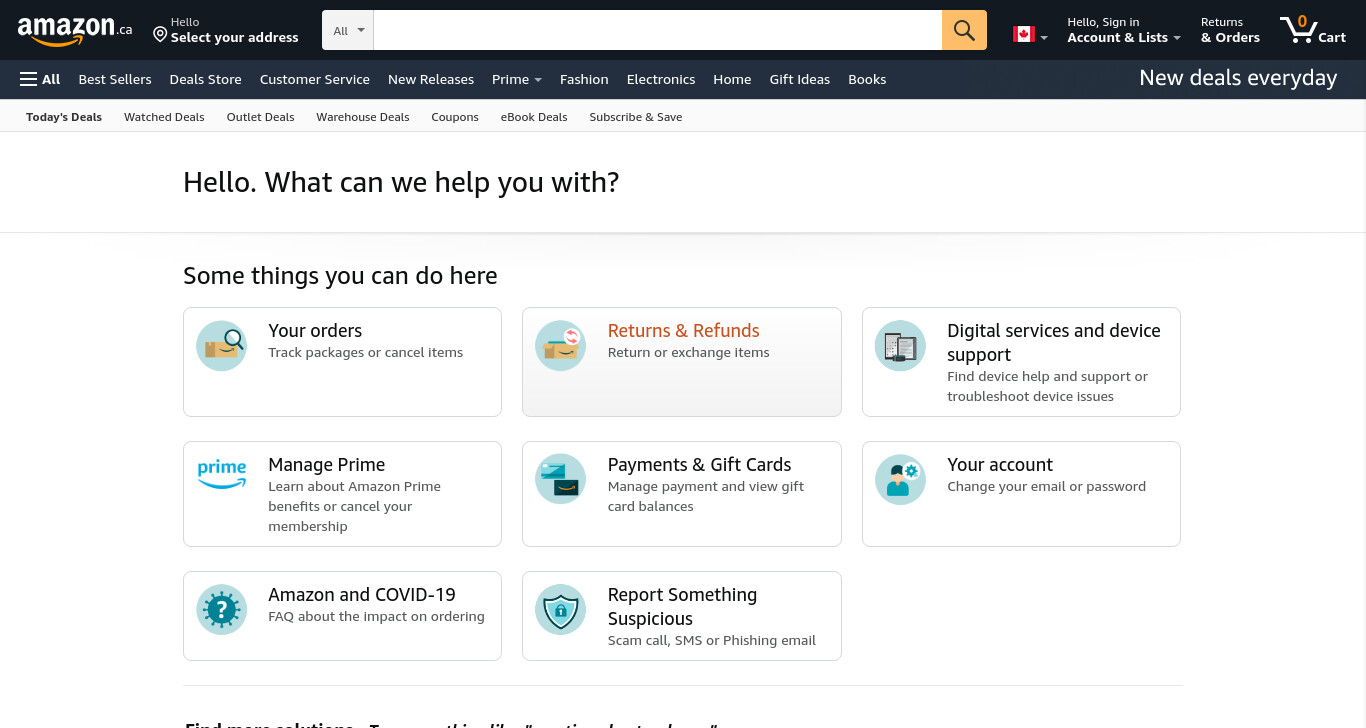Click 'Learn about Amazon Prime benefits' description

point(355,506)
